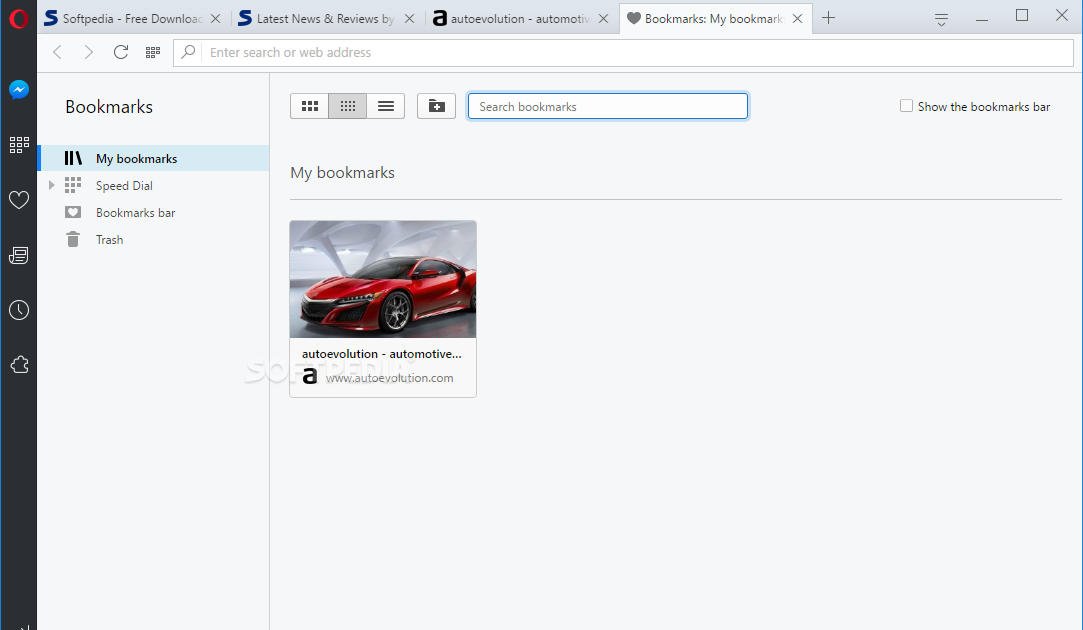Maximize the Opera window
The image size is (1083, 630).
pyautogui.click(x=1022, y=15)
